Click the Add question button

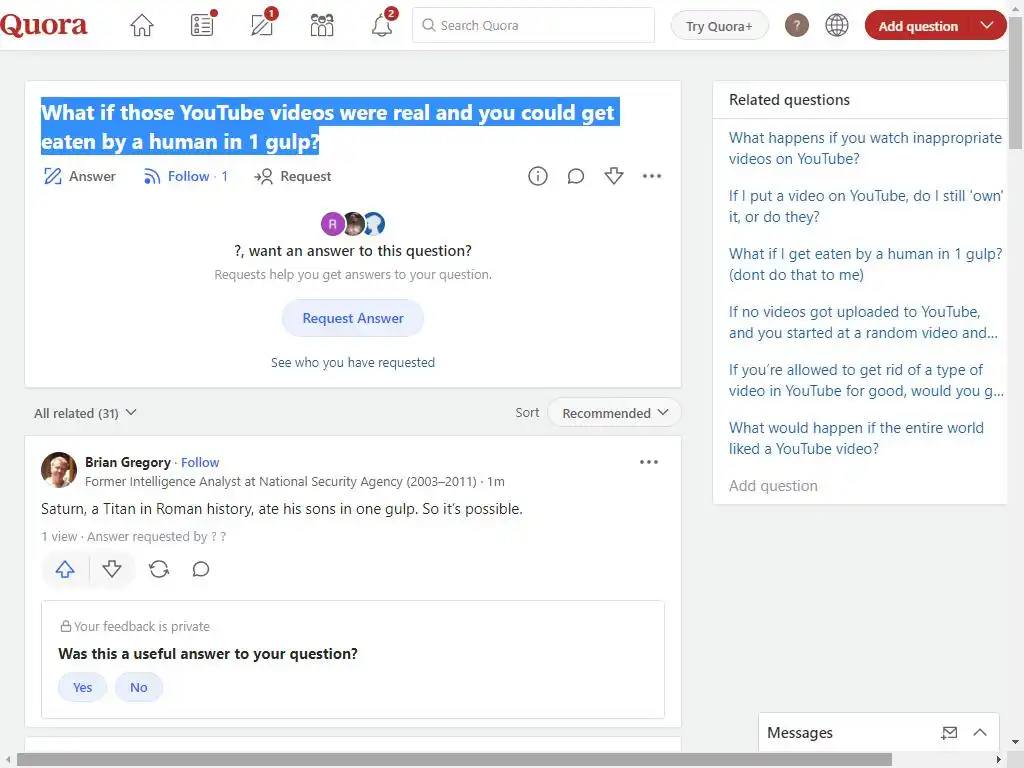[x=918, y=26]
